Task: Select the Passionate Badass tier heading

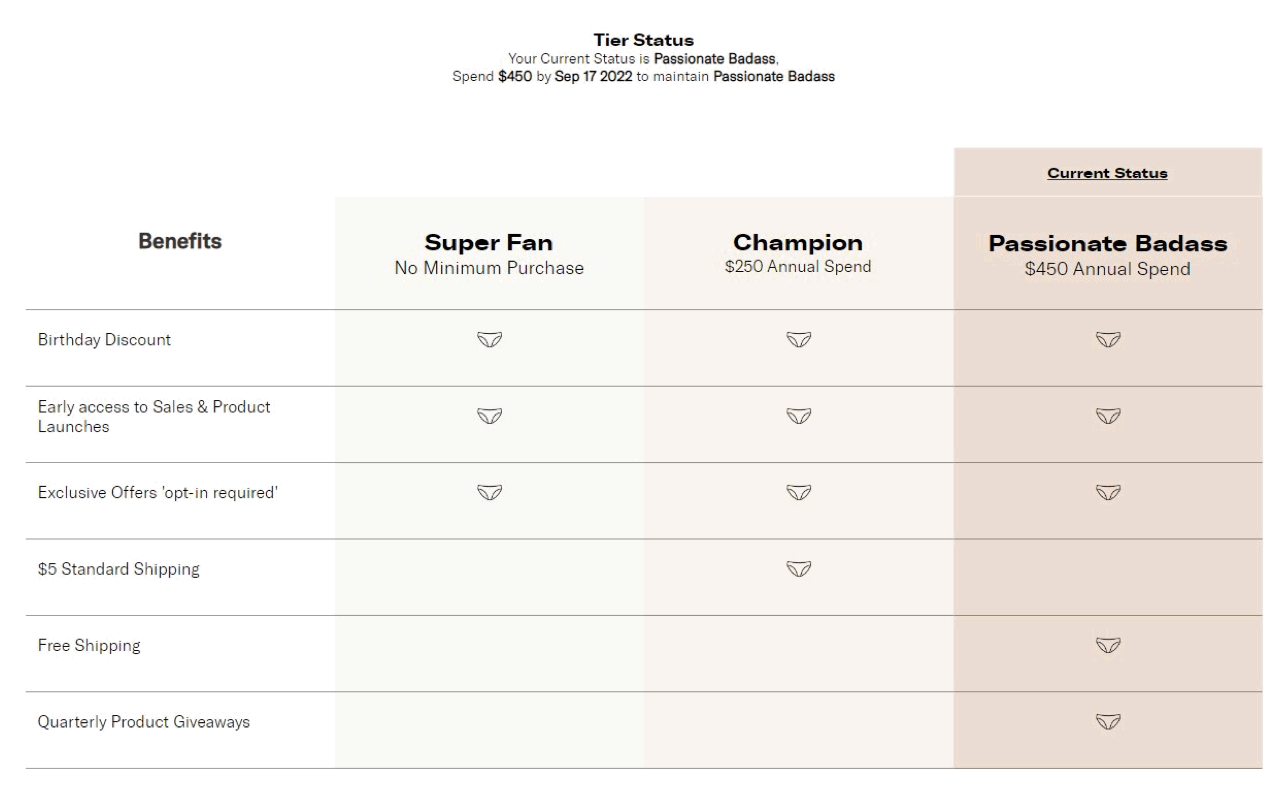Action: pyautogui.click(x=1107, y=244)
